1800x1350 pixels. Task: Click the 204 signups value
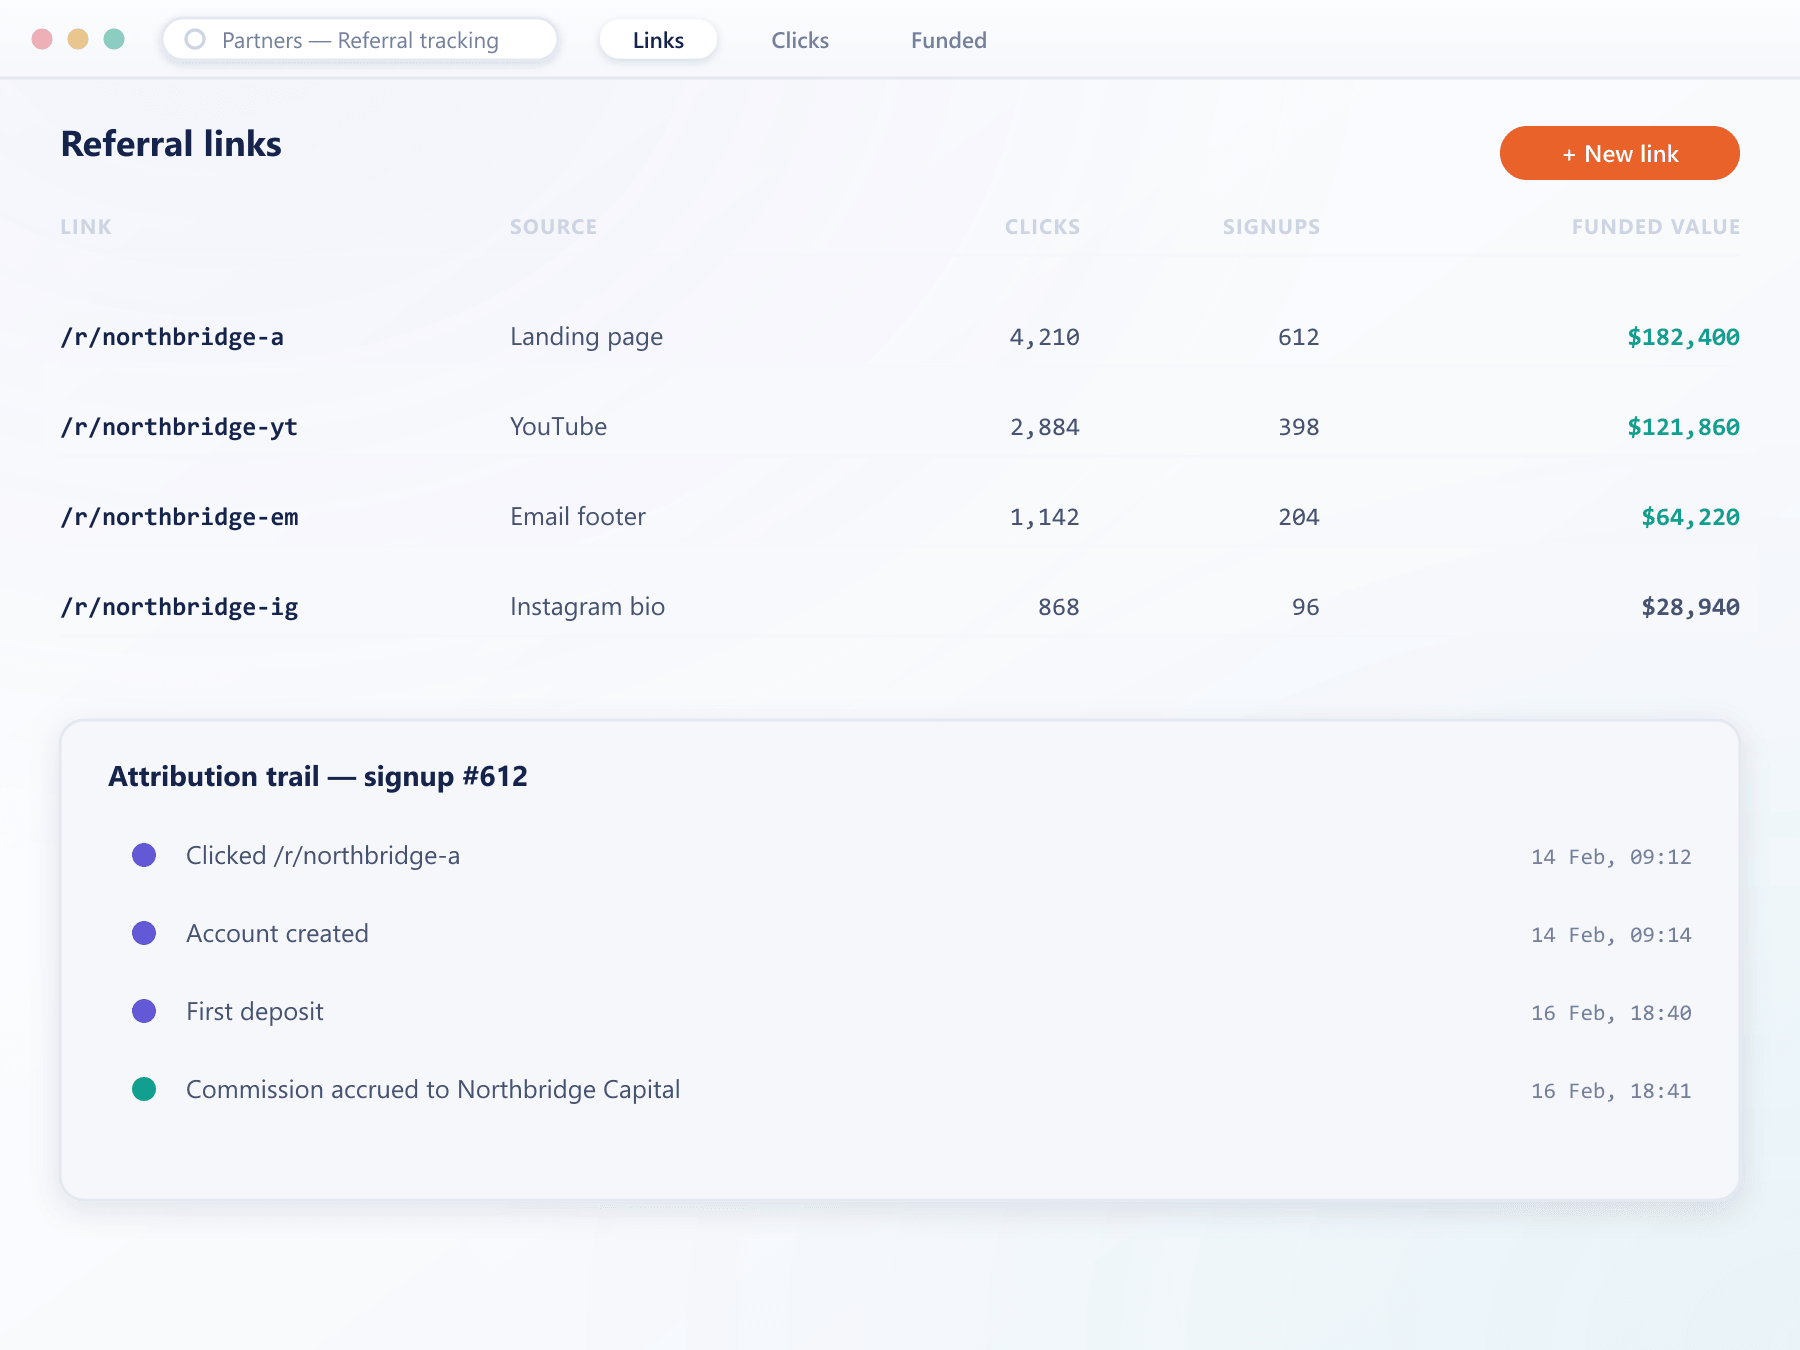pyautogui.click(x=1298, y=517)
